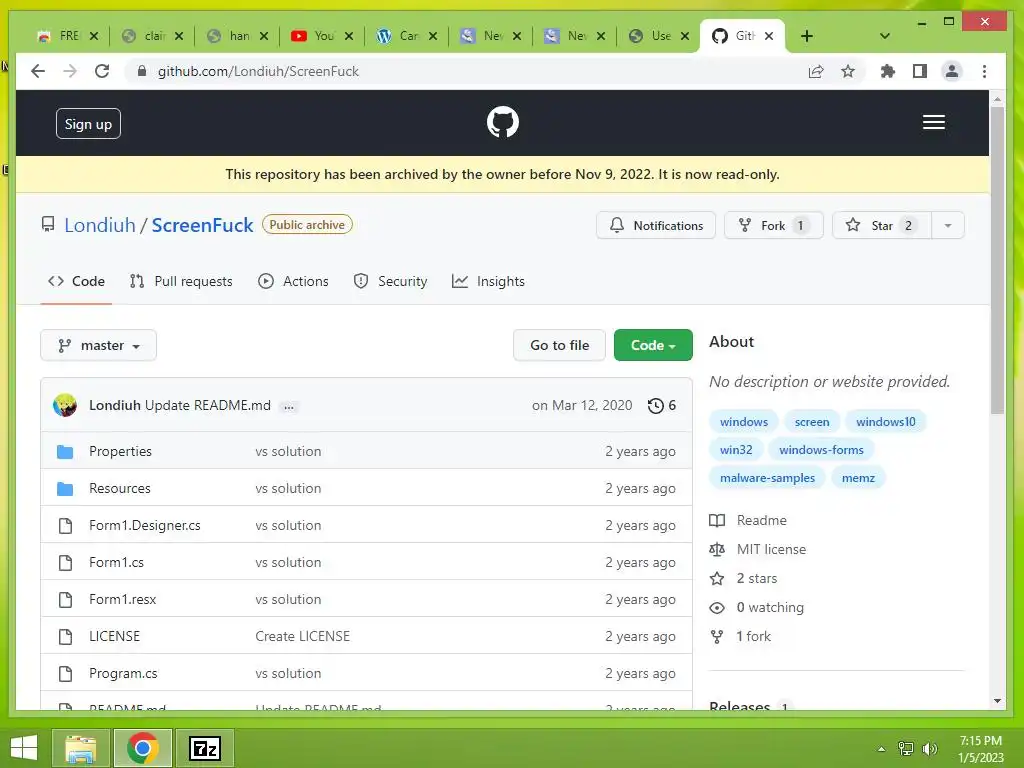Click the malware-samples topic tag

click(x=767, y=478)
